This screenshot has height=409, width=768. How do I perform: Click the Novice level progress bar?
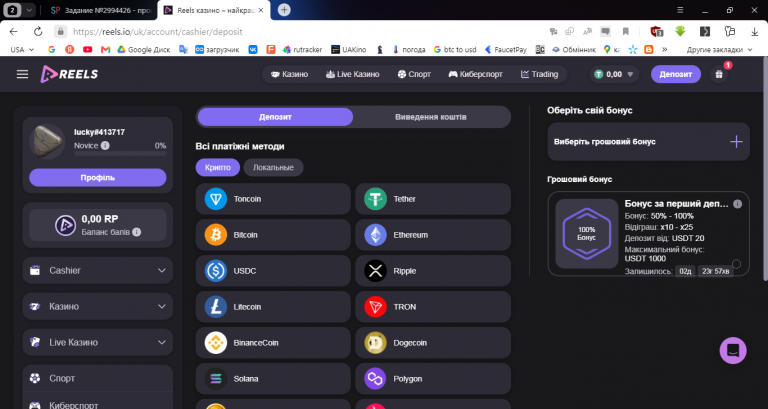(120, 154)
